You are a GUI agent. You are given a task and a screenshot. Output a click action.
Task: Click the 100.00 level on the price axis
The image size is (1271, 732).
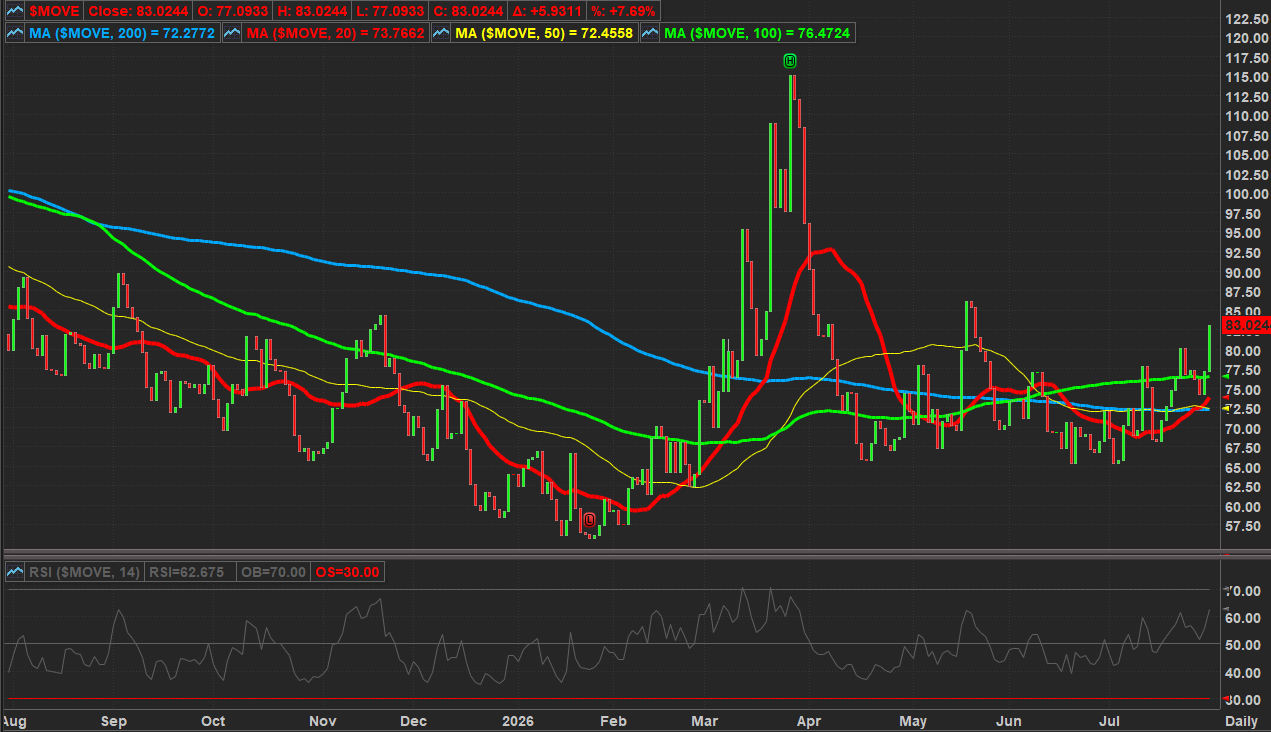[x=1245, y=194]
